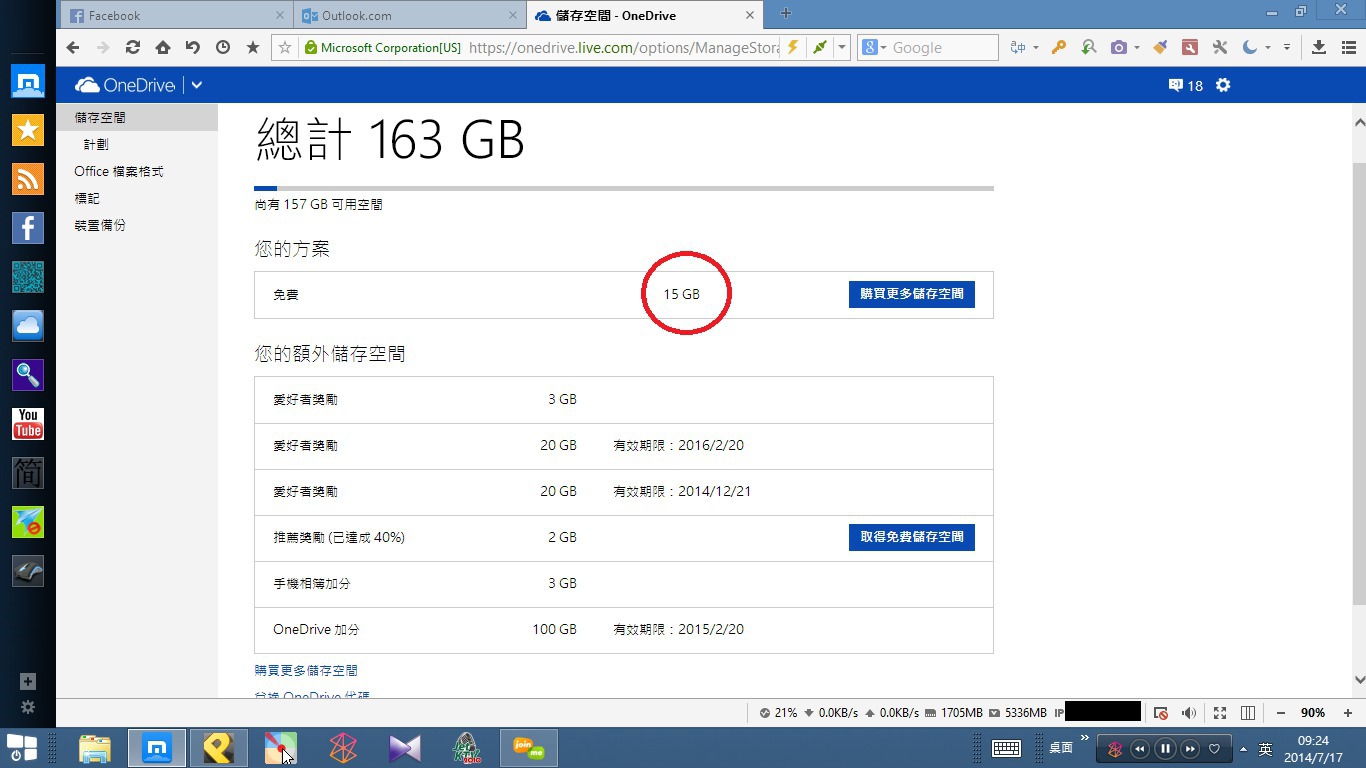Mute the page sound speaker icon
This screenshot has width=1366, height=768.
tap(1189, 713)
